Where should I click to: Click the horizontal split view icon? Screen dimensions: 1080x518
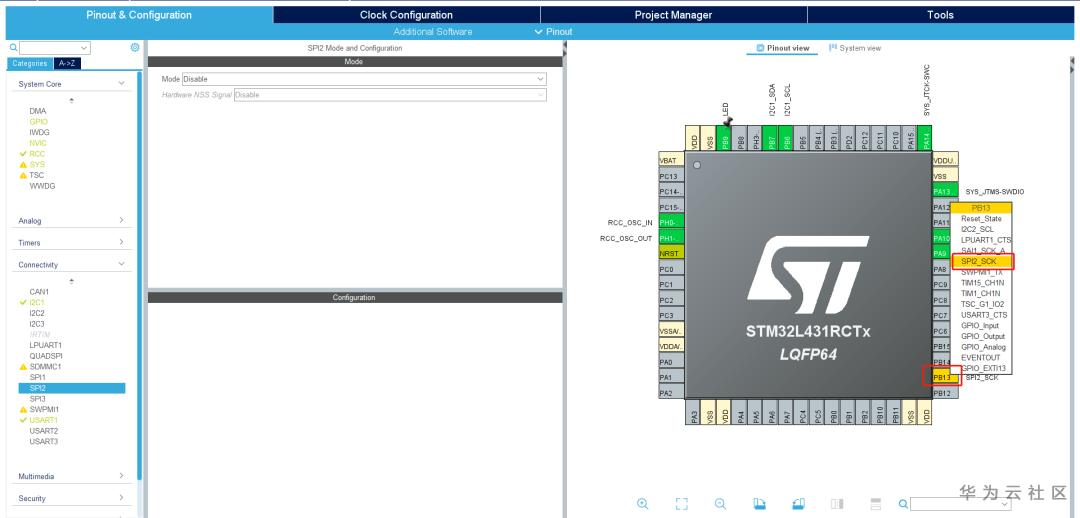click(876, 504)
